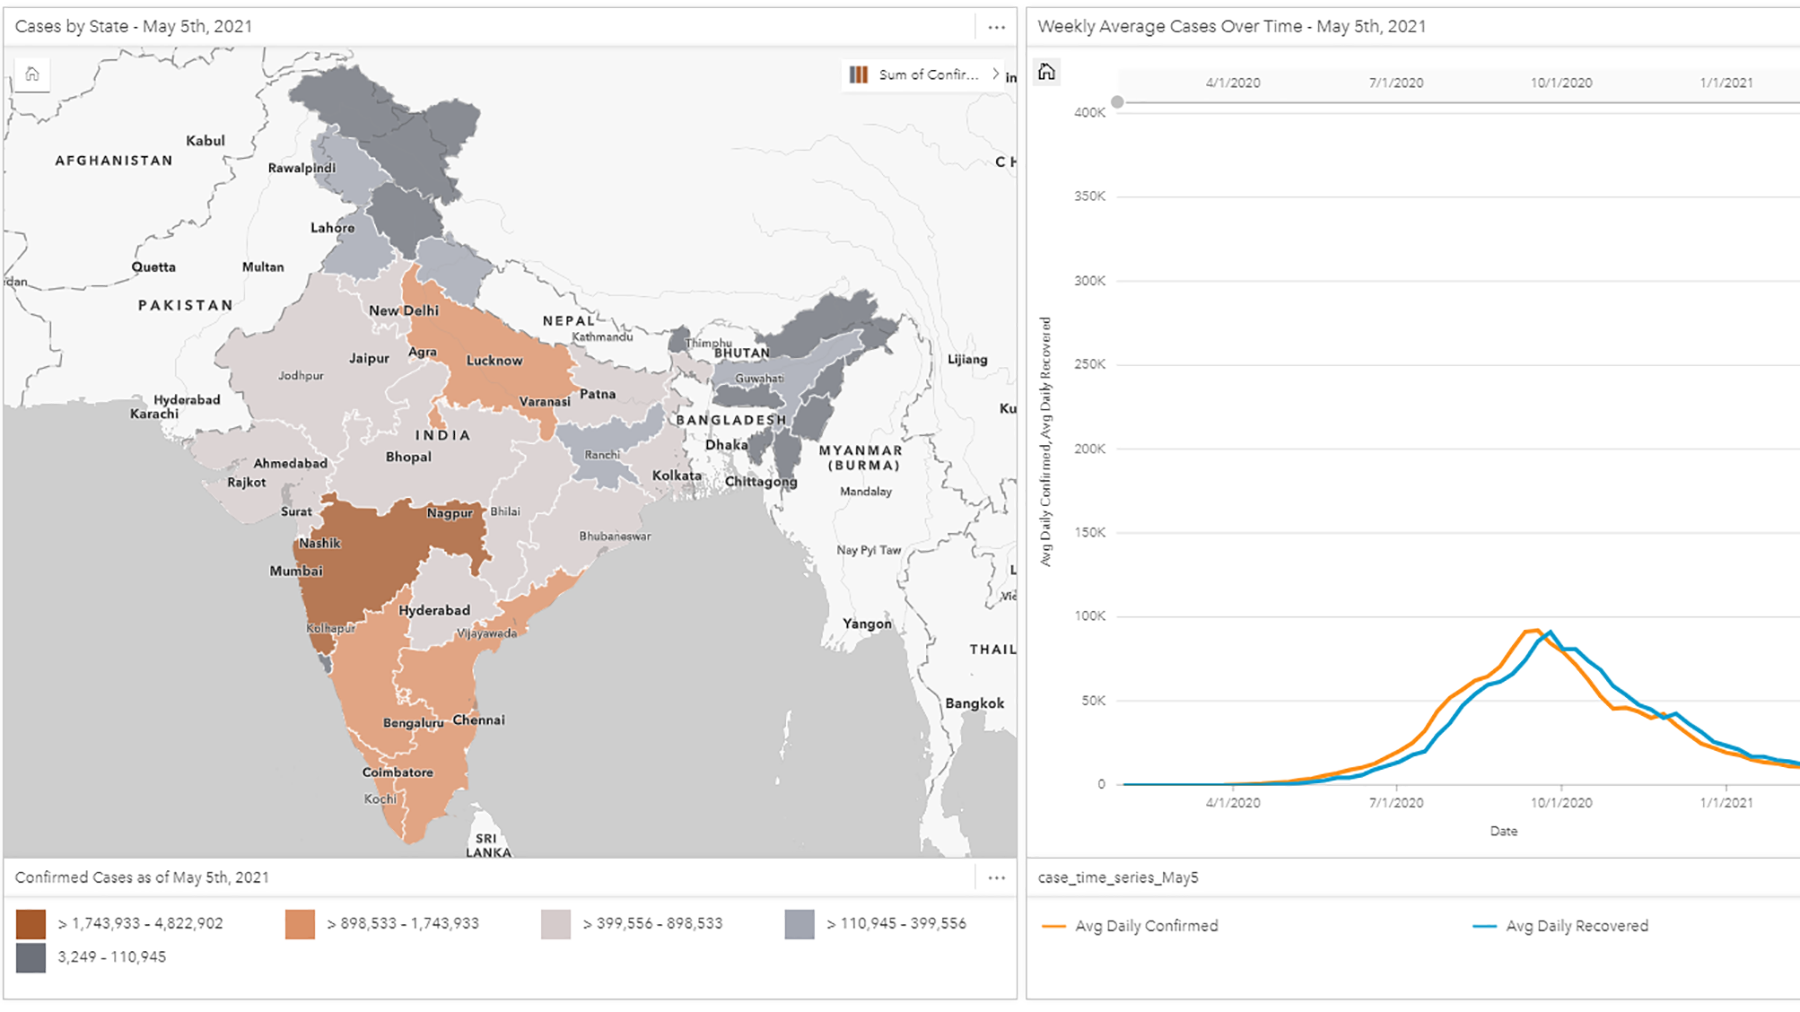Toggle the Avg Daily Confirmed series legend

pyautogui.click(x=1146, y=926)
